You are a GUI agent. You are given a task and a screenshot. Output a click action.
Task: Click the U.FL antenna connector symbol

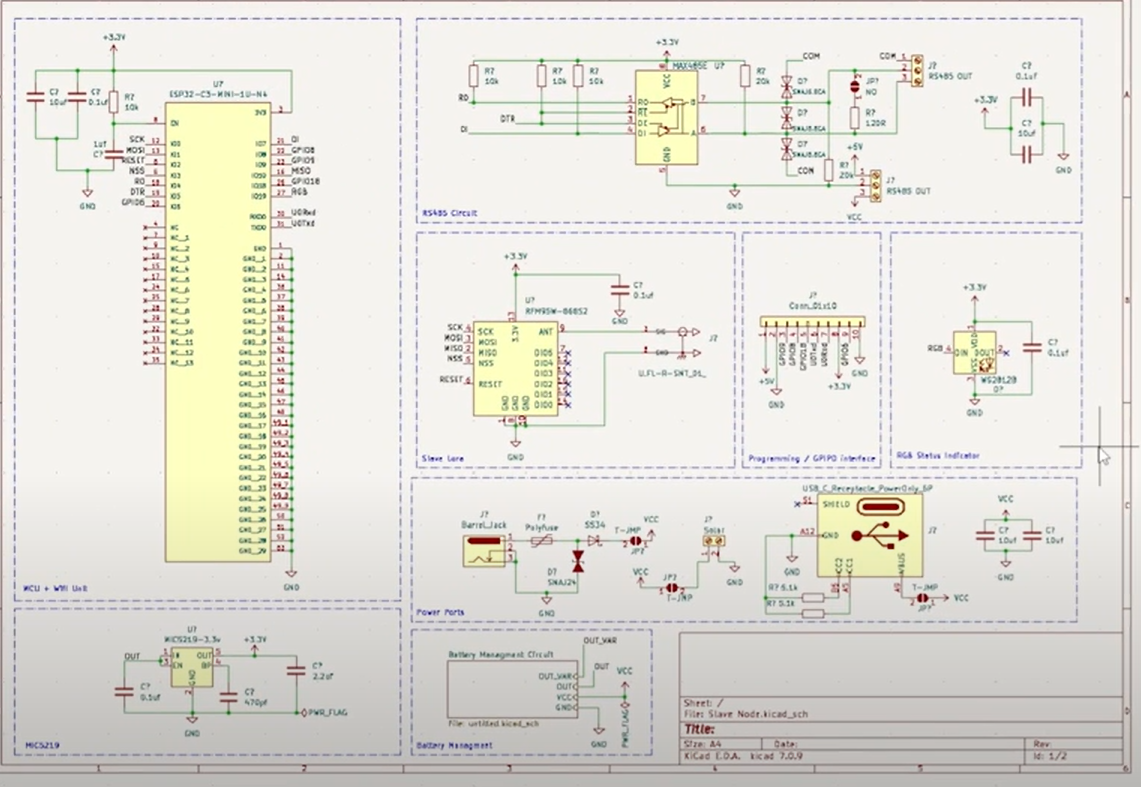[684, 340]
